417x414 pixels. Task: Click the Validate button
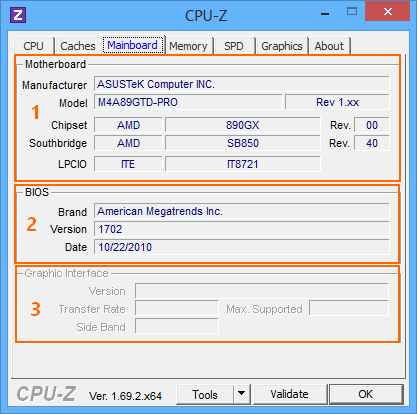[x=290, y=394]
